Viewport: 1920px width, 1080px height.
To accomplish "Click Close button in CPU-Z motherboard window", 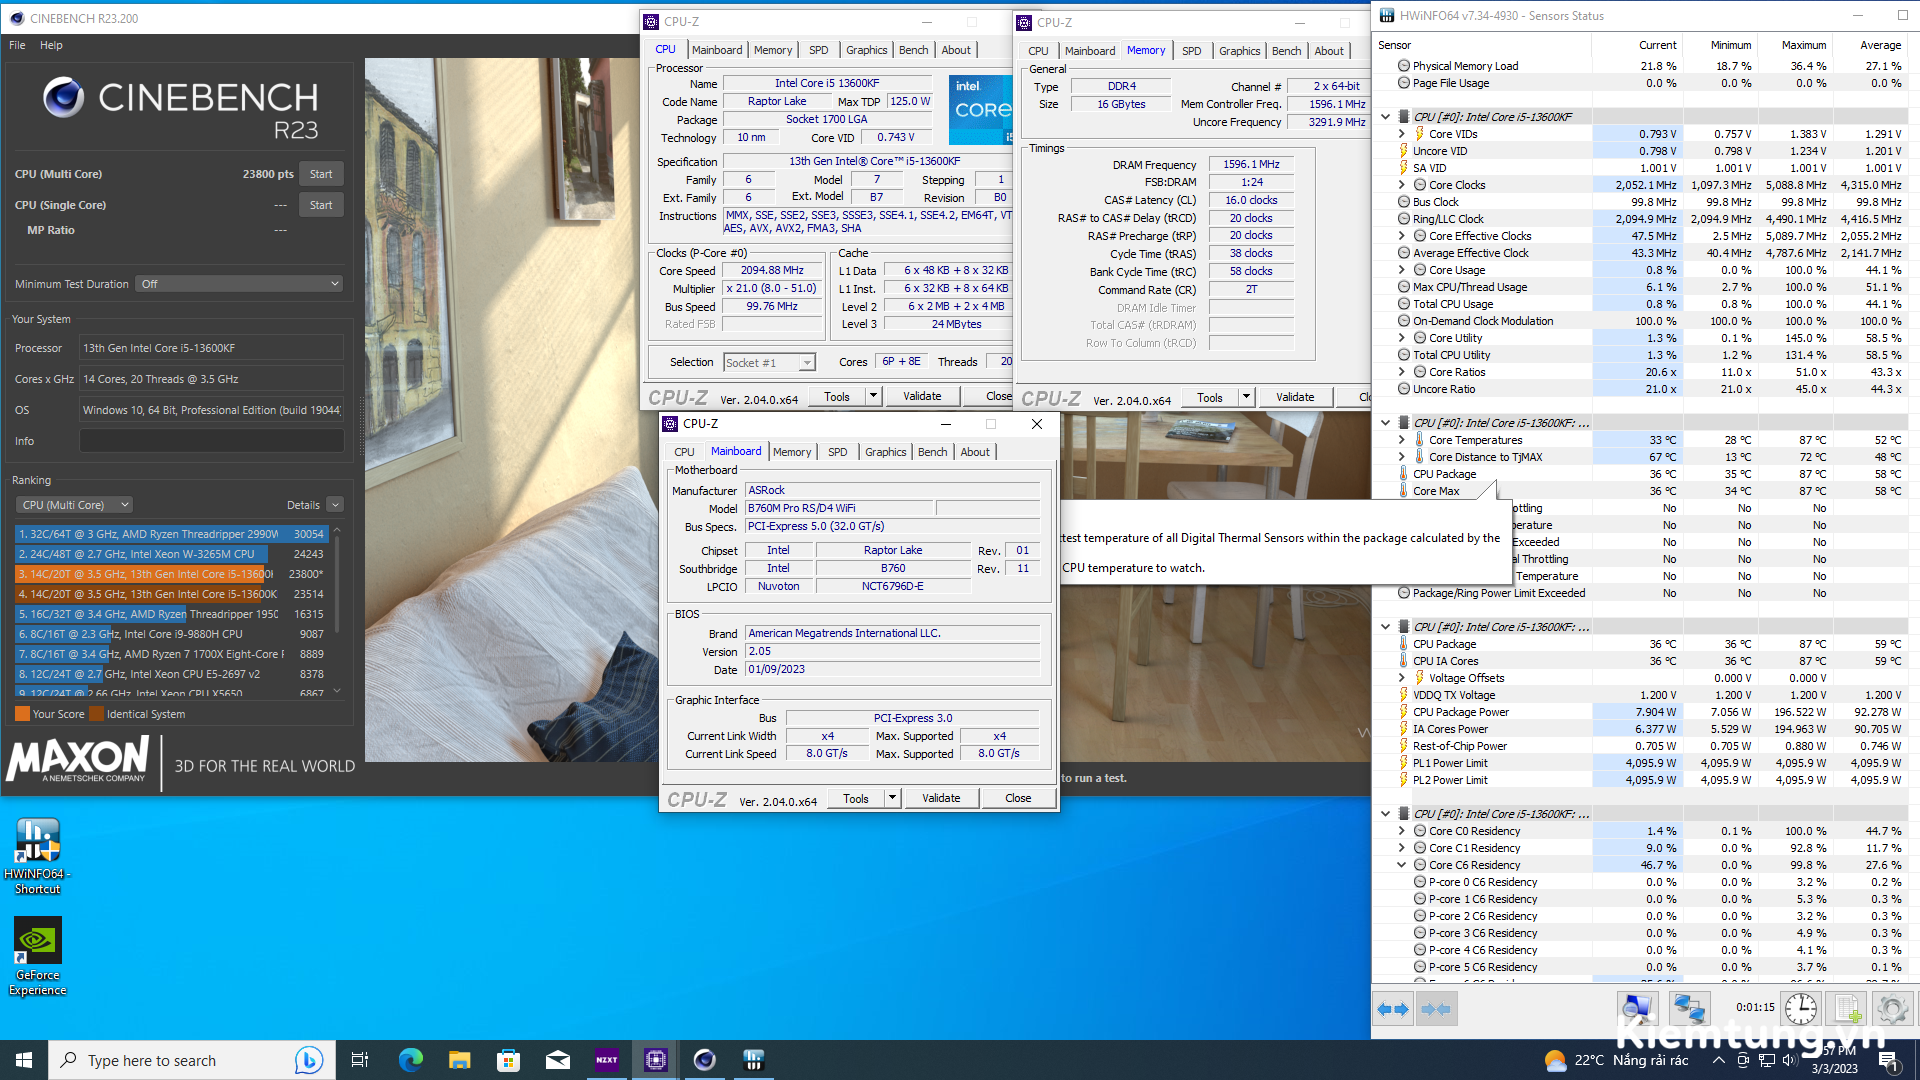I will coord(1018,798).
